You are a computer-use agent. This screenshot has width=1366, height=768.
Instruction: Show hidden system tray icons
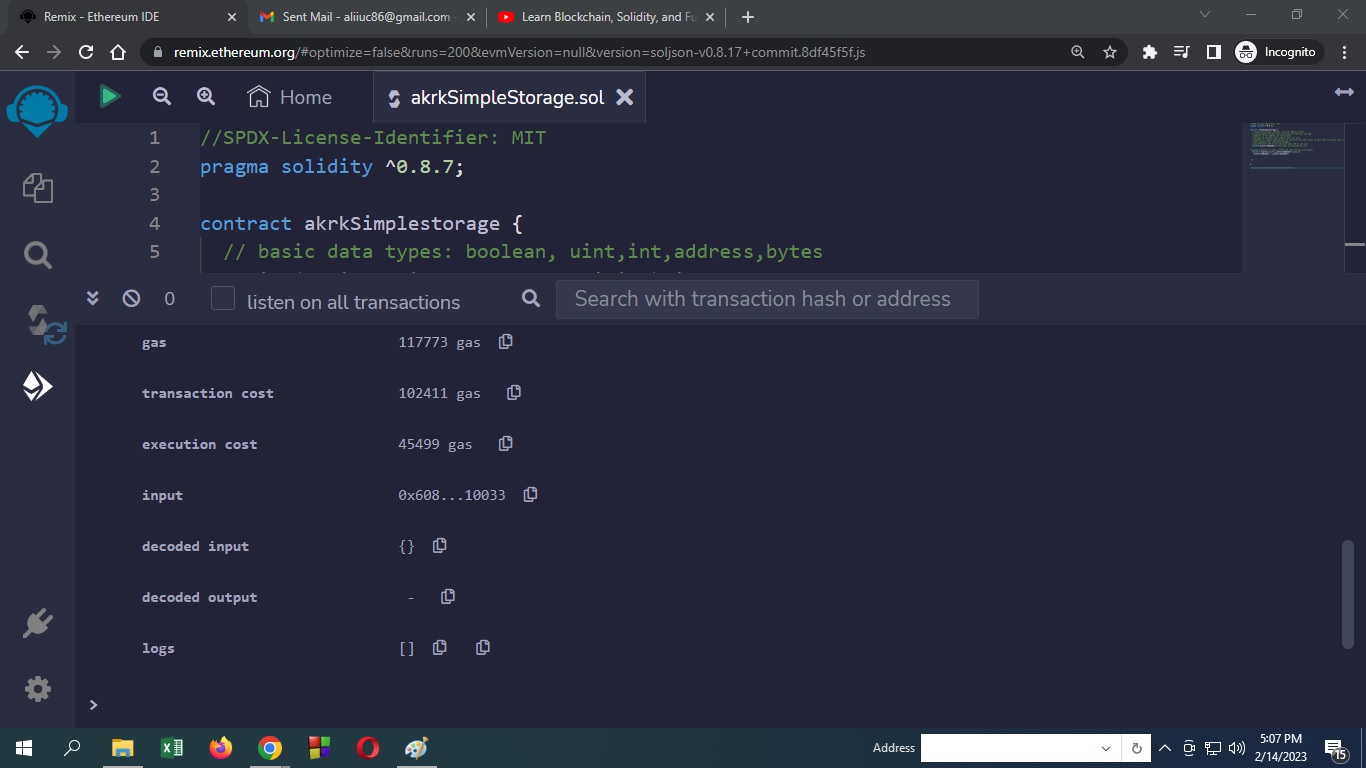coord(1165,748)
